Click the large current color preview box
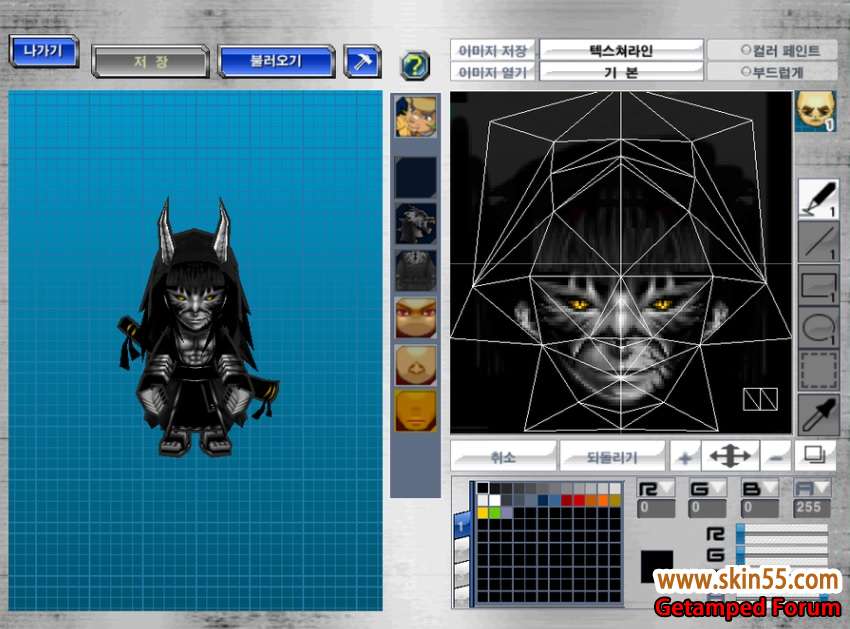 click(x=657, y=567)
